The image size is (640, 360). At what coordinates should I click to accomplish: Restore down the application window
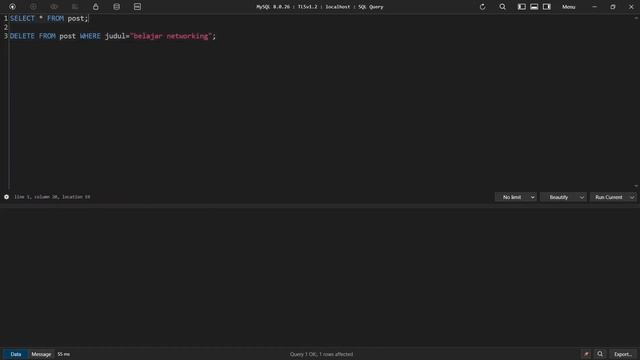tap(613, 7)
